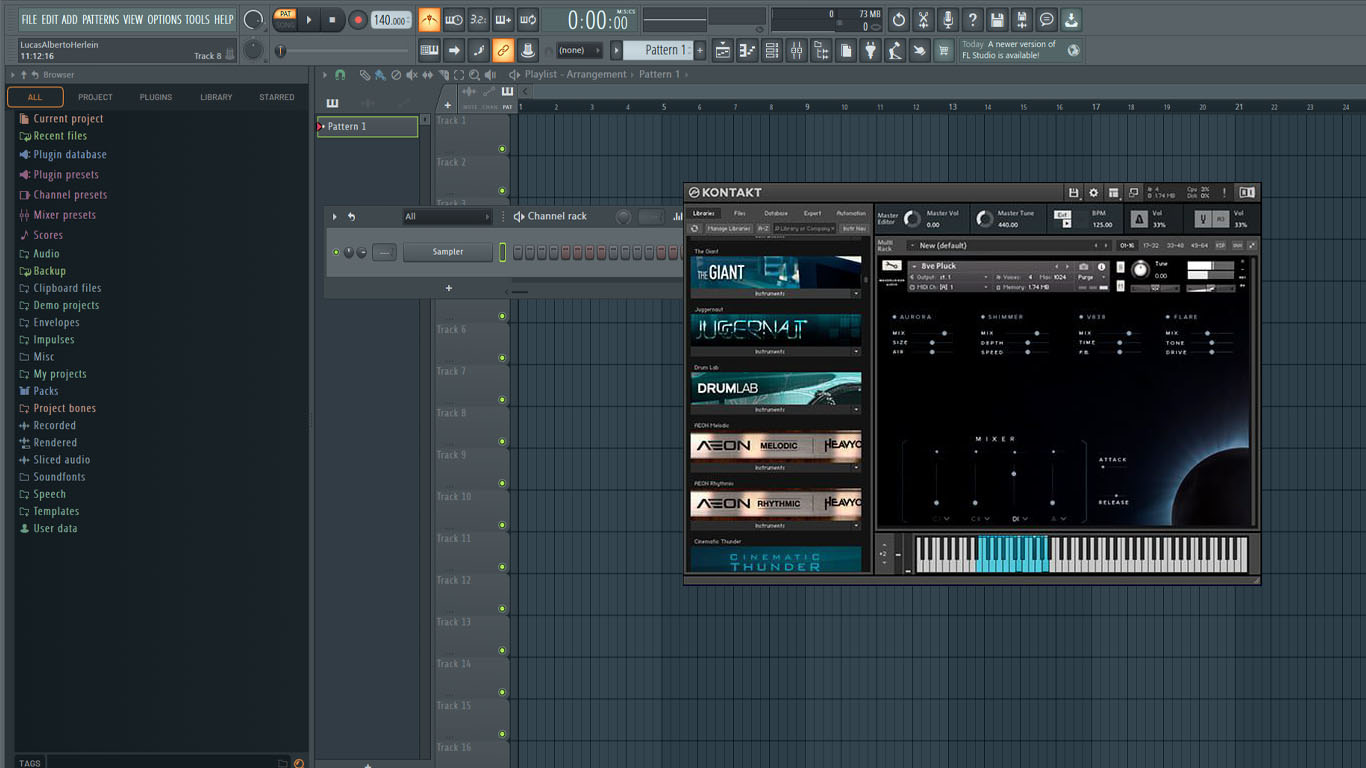The image size is (1366, 768).
Task: Open The Giant Instruments dropdown
Action: coord(776,294)
